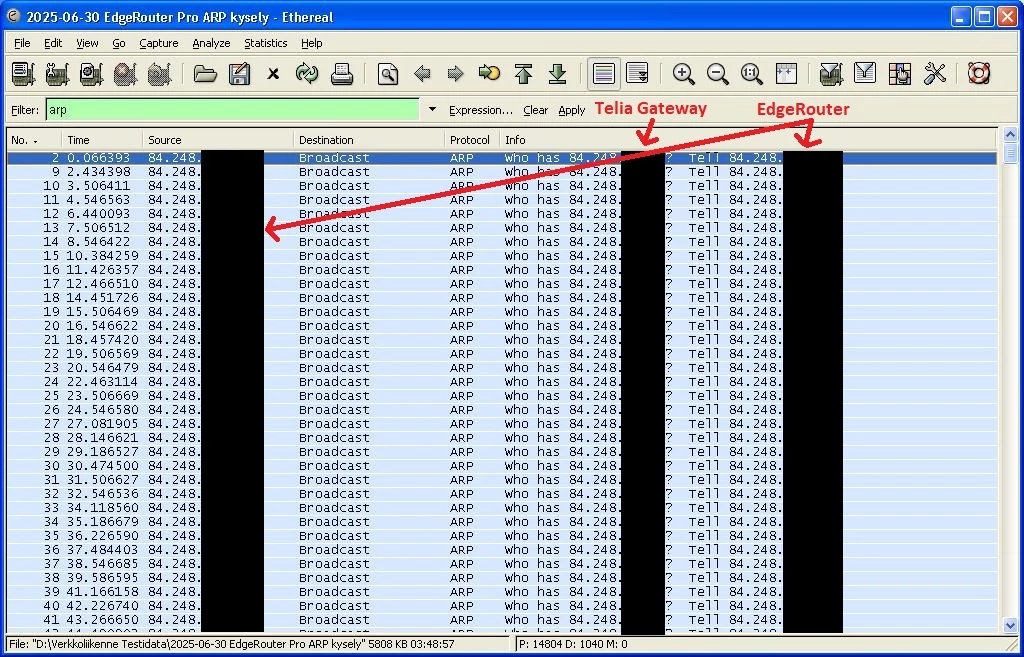The height and width of the screenshot is (657, 1024).
Task: Save capture file as icon
Action: pyautogui.click(x=240, y=74)
